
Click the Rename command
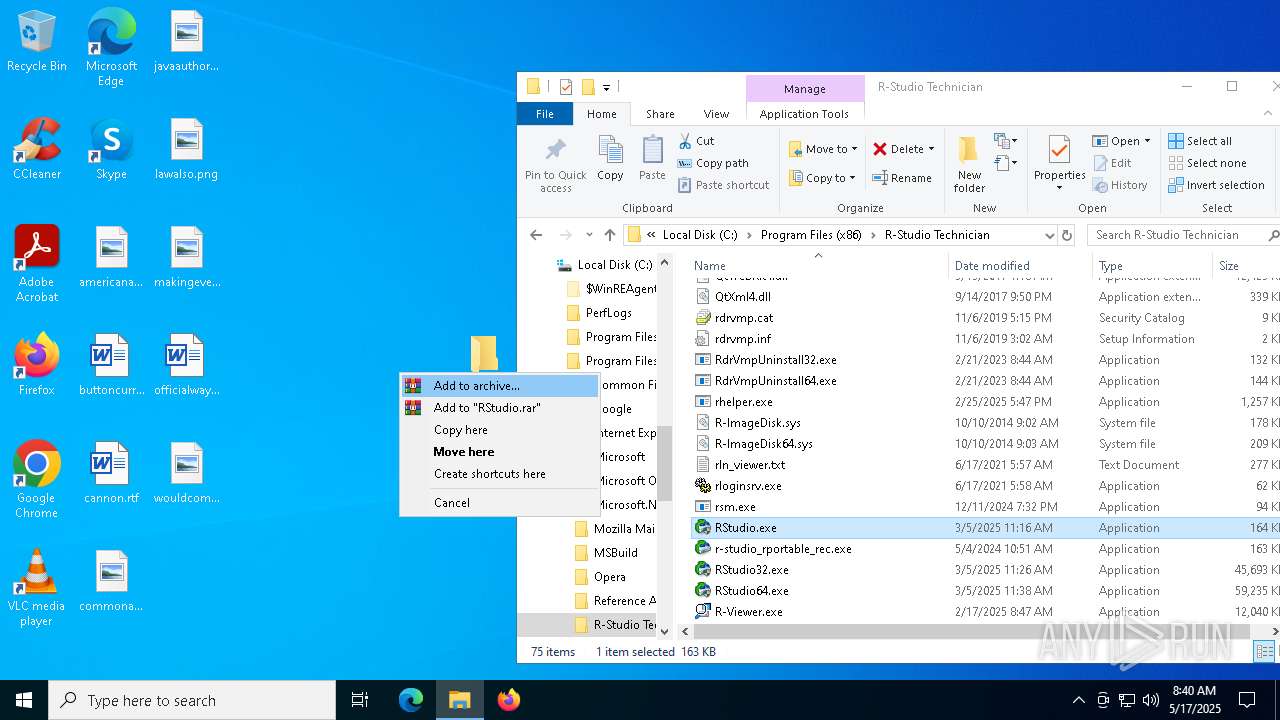point(902,178)
